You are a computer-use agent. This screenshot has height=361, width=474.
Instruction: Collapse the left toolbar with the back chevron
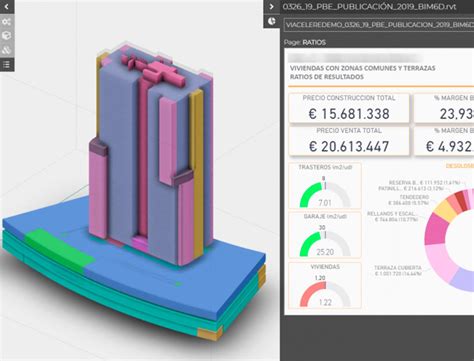pos(7,7)
